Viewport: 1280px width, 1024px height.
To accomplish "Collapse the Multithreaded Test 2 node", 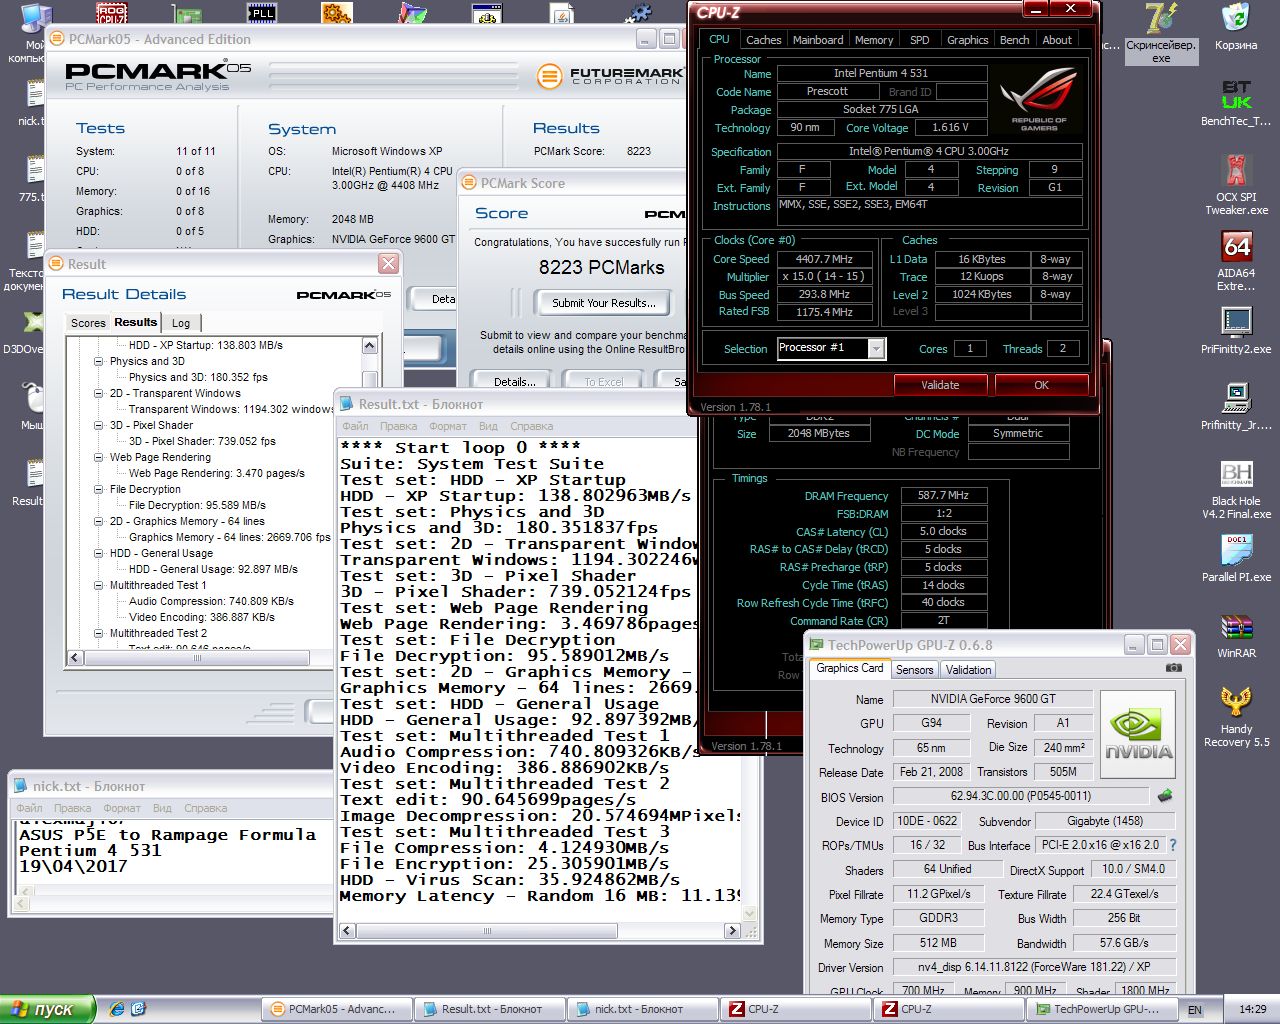I will coord(99,633).
